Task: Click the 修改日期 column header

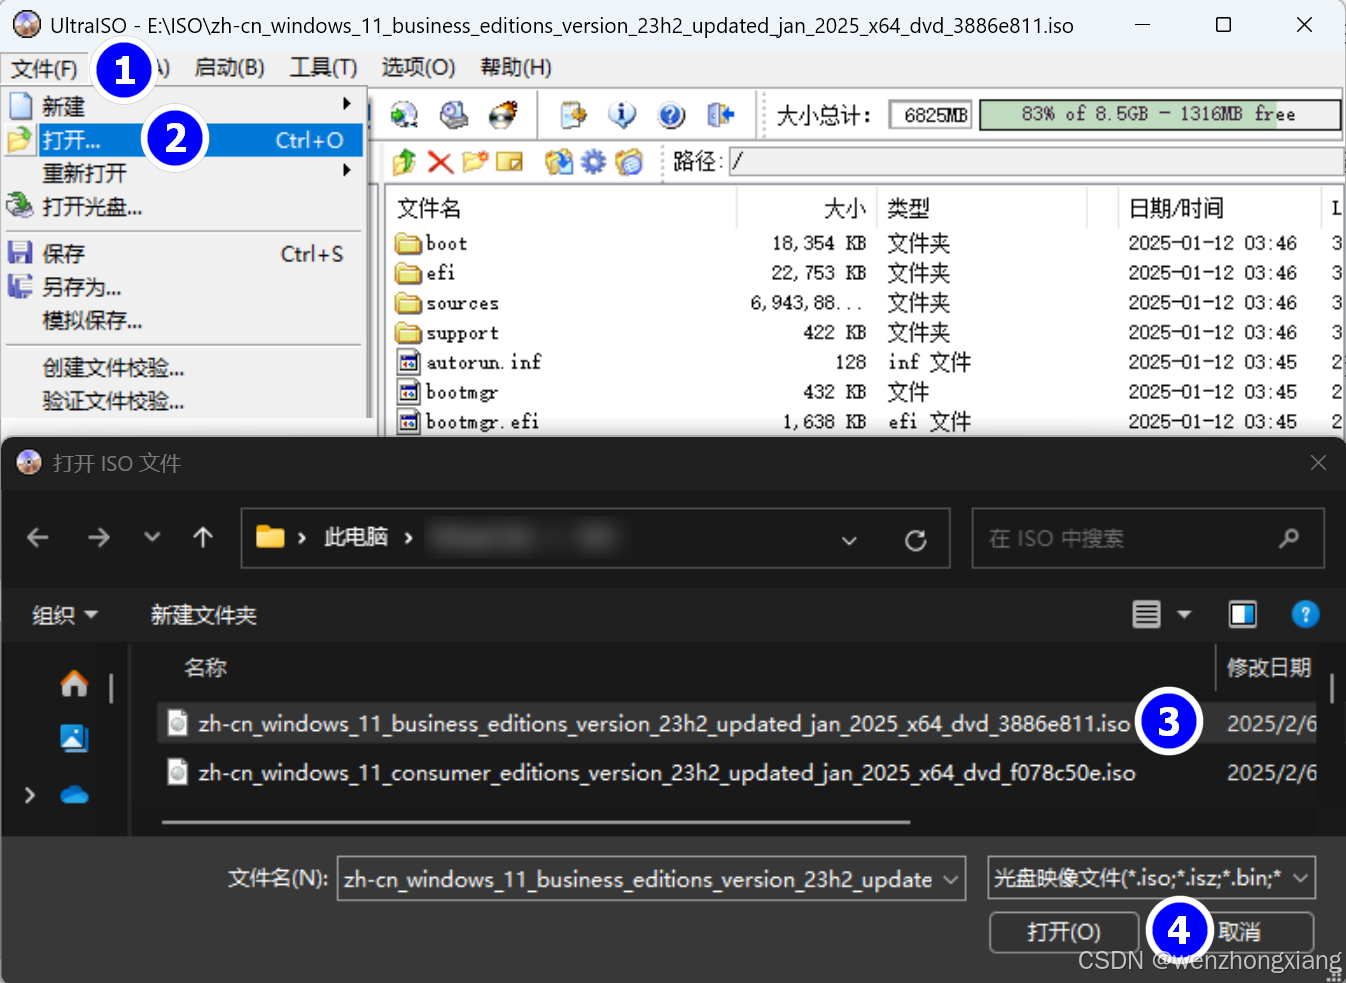Action: pos(1269,667)
